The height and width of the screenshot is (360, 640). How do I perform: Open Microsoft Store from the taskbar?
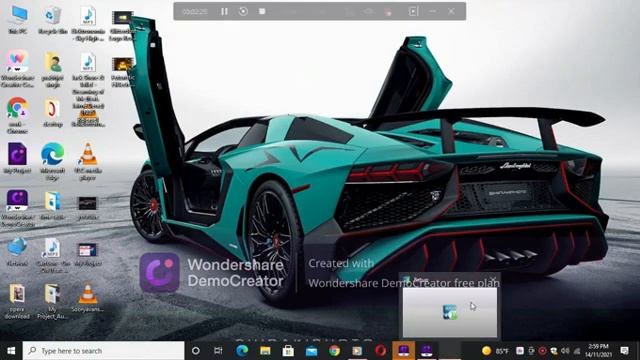point(288,351)
